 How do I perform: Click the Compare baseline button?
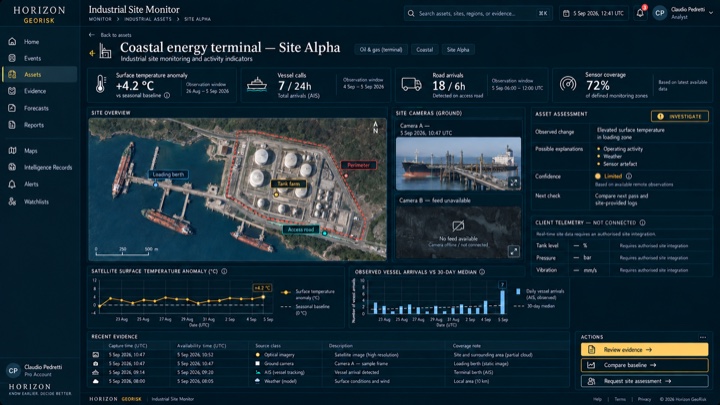pos(644,366)
